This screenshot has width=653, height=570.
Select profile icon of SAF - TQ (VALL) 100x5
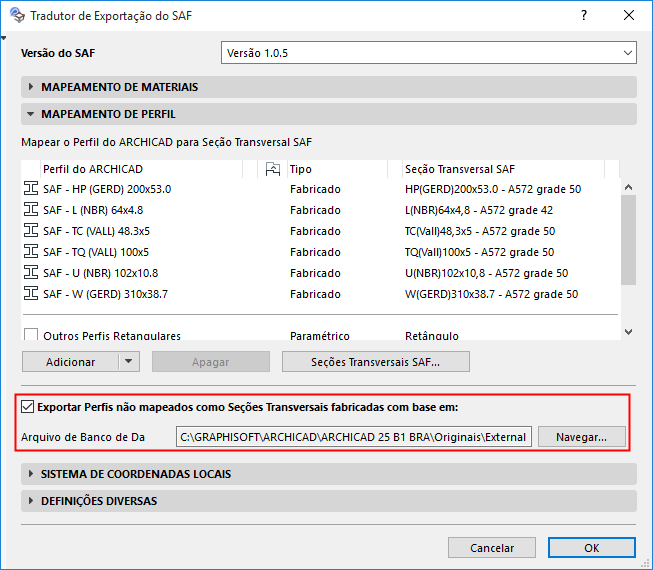coord(31,251)
